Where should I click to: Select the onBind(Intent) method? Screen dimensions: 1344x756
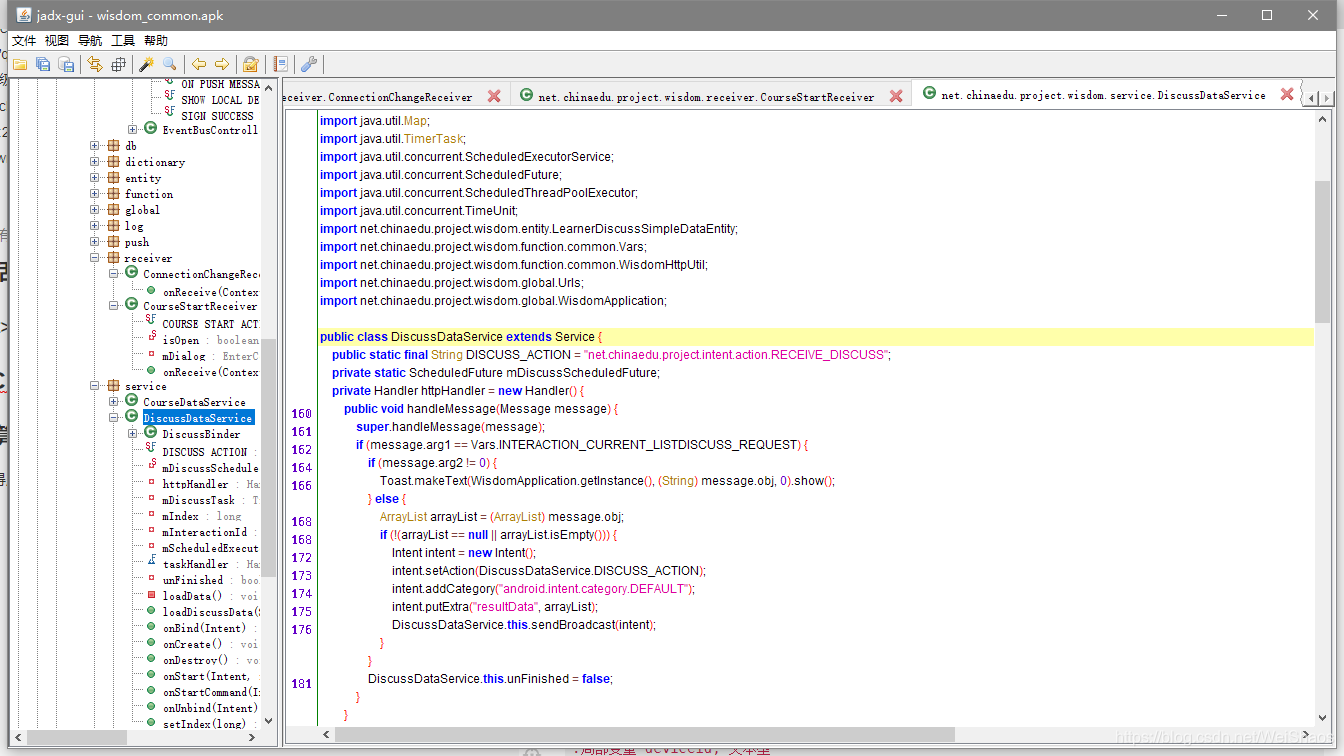[210, 628]
